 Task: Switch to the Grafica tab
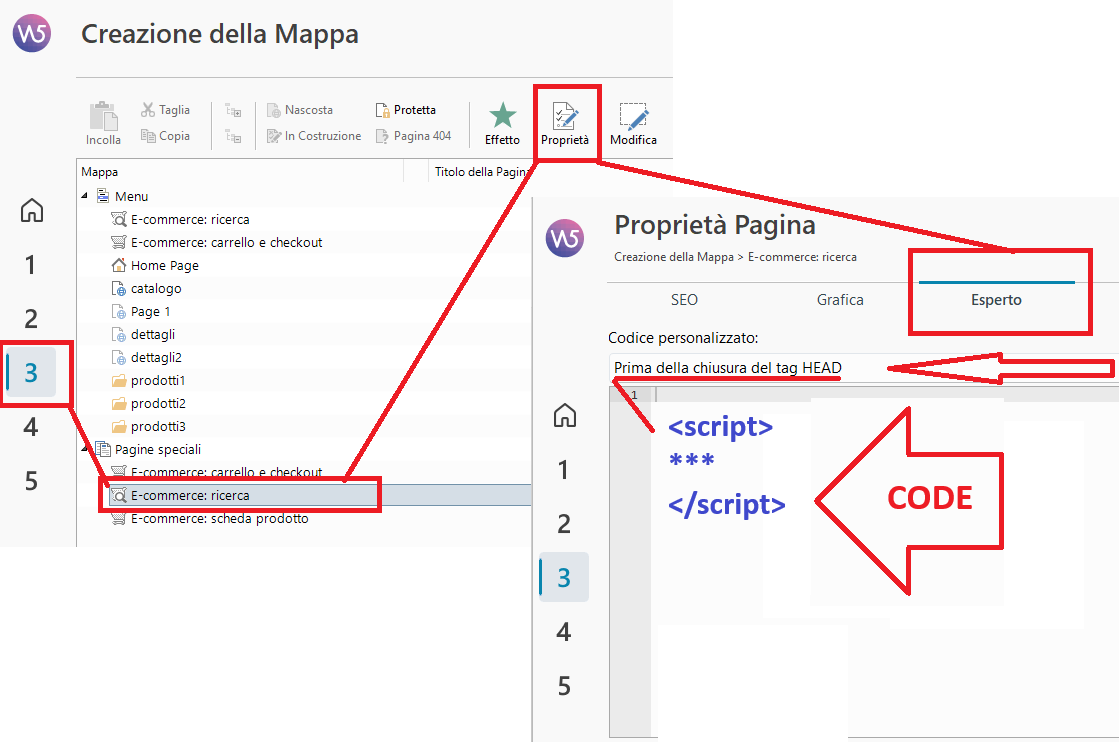tap(840, 300)
